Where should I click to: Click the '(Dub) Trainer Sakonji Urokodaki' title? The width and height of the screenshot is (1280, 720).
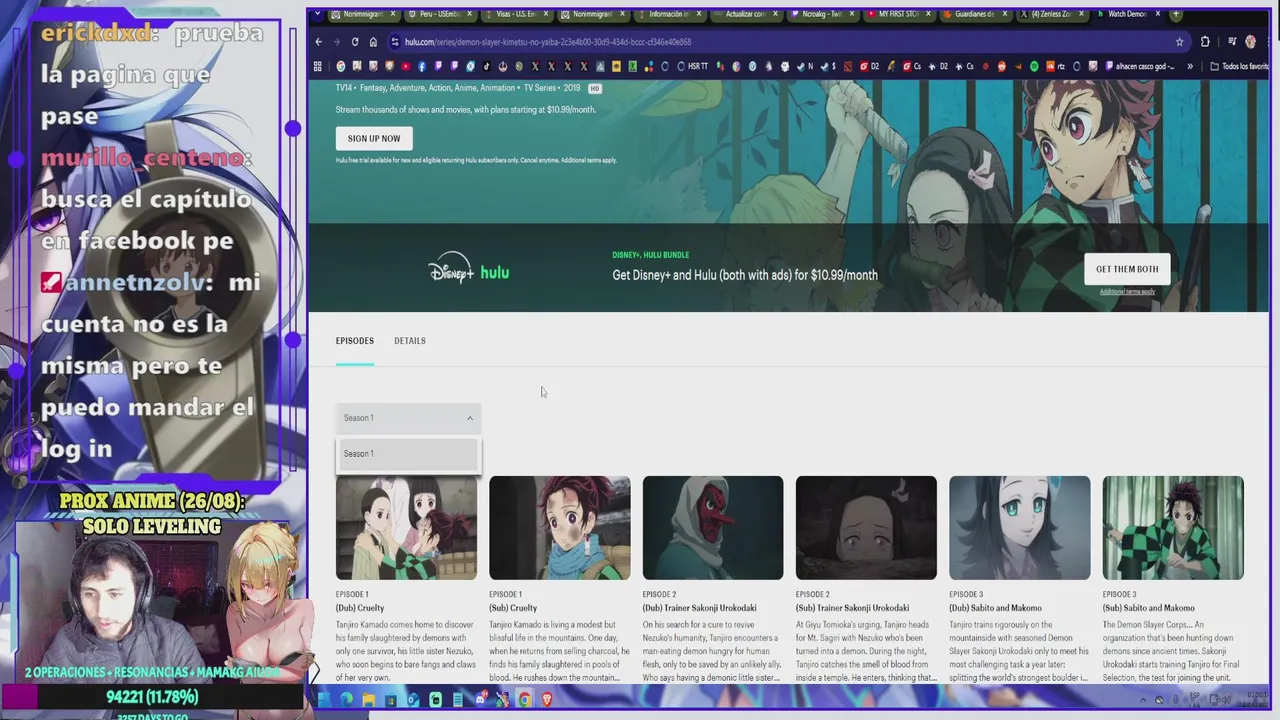click(x=700, y=608)
